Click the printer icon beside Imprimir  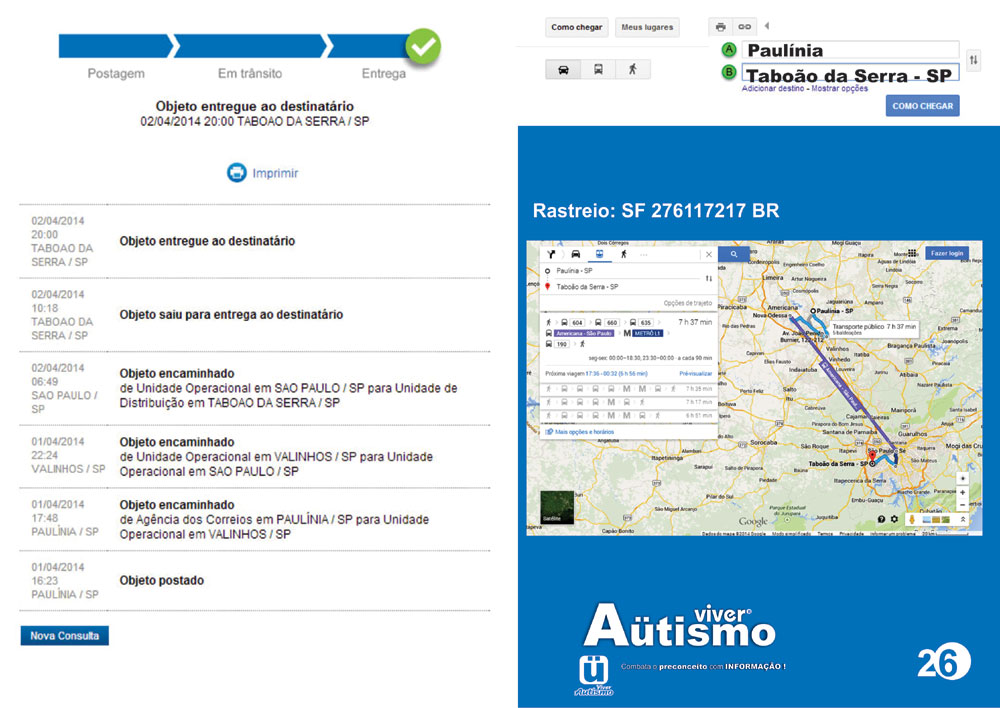236,173
